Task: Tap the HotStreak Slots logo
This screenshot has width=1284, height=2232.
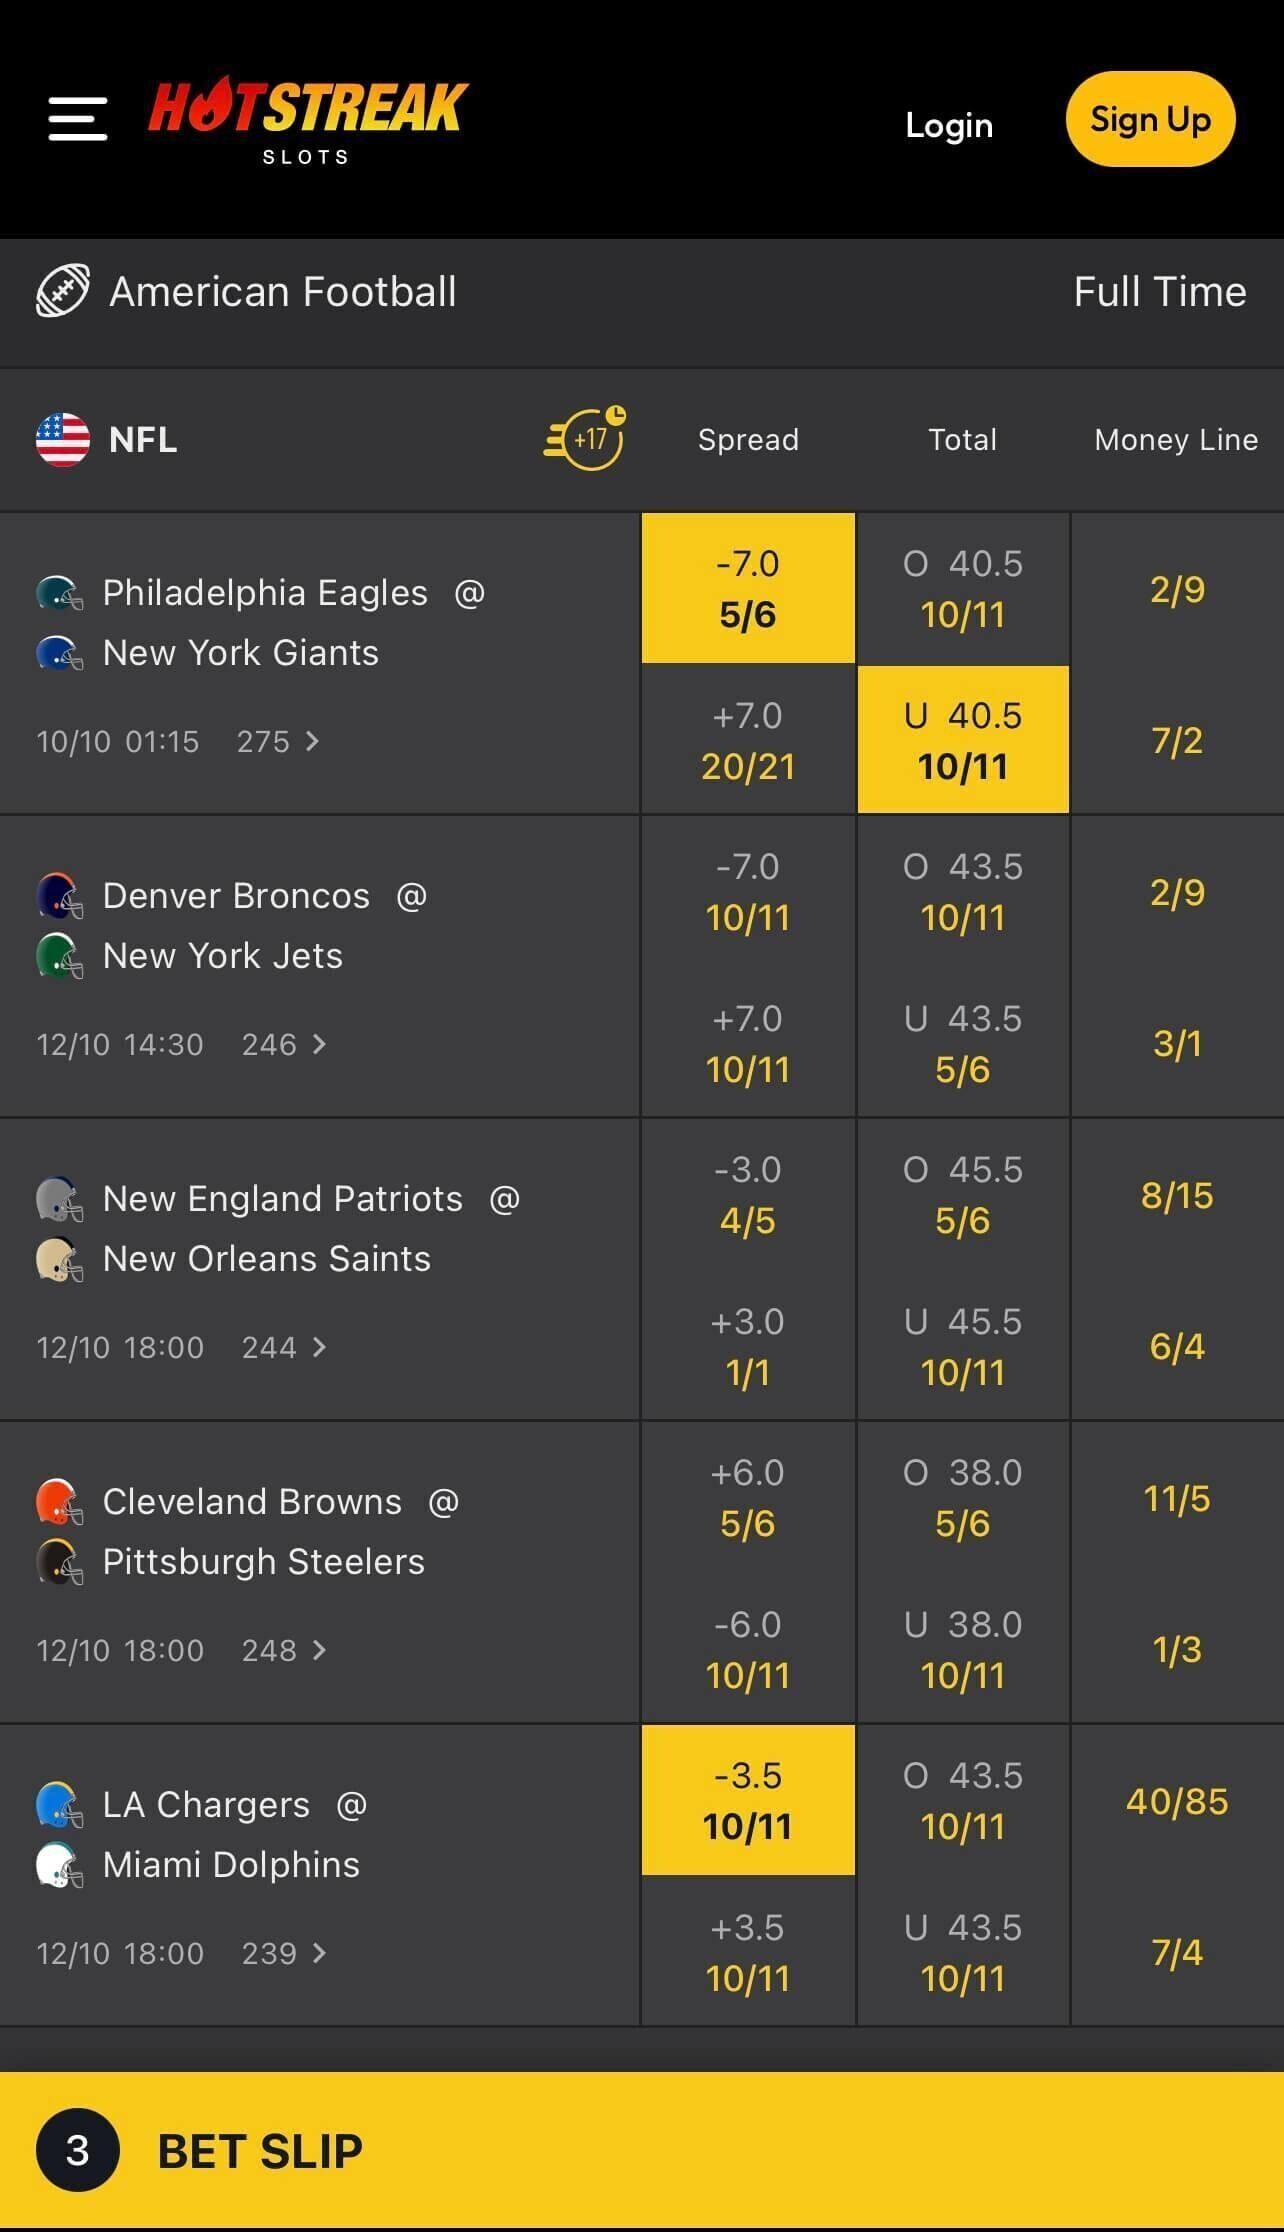Action: click(x=307, y=120)
